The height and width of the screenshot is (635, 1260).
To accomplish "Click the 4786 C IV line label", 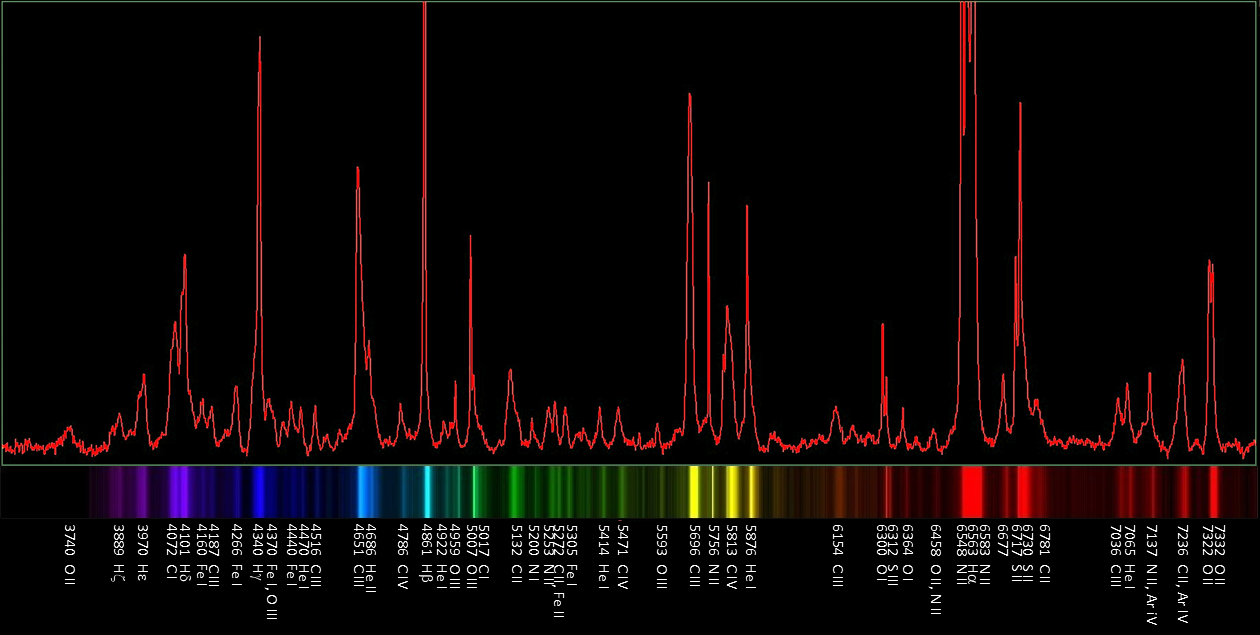I will (402, 555).
